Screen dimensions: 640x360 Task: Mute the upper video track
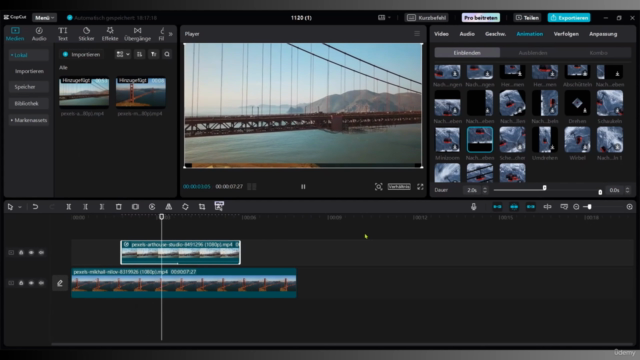[x=41, y=253]
